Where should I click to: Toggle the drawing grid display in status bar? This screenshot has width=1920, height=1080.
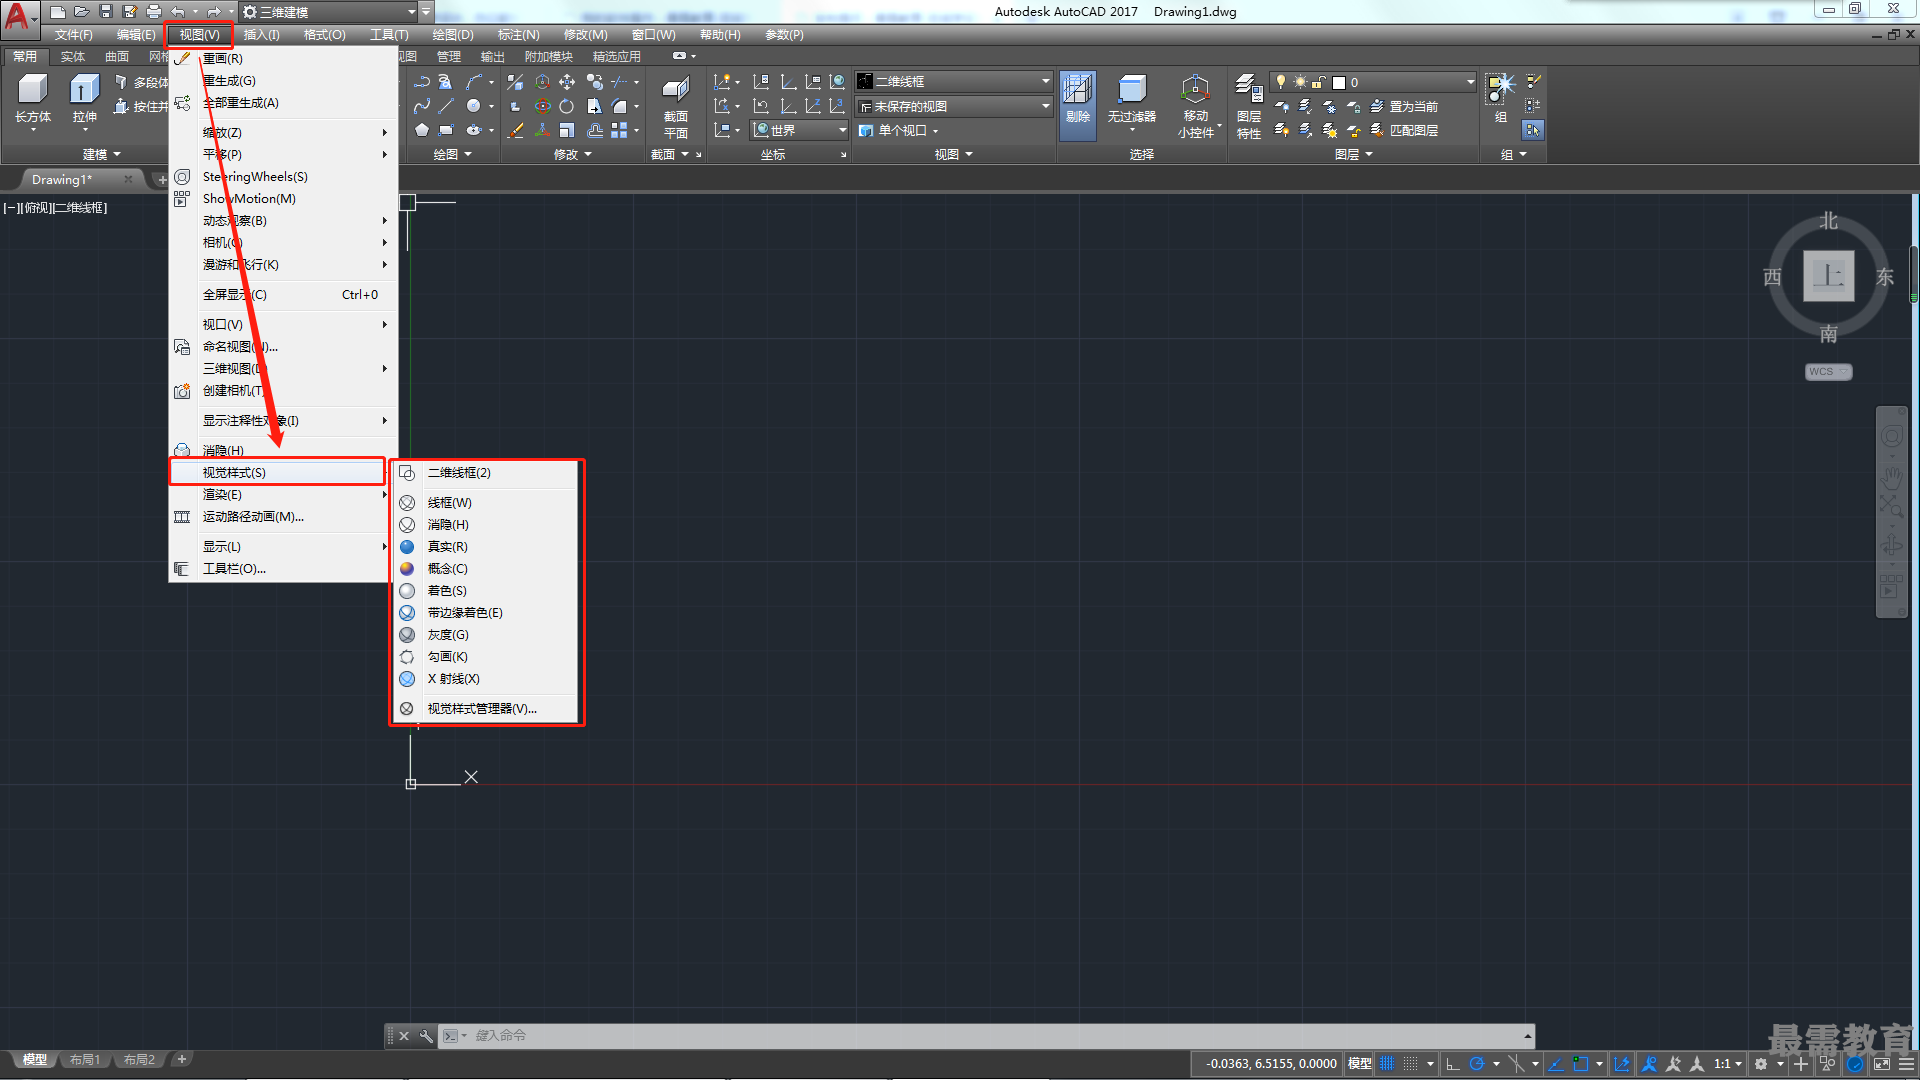click(x=1387, y=1064)
